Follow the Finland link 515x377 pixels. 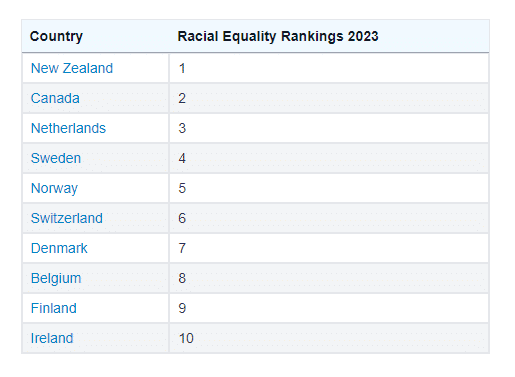click(x=53, y=308)
